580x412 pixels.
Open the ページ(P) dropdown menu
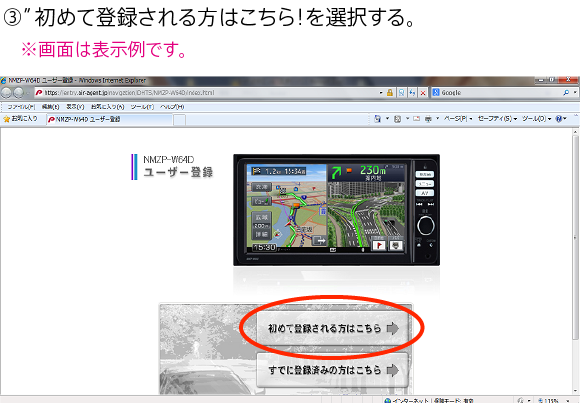(458, 119)
